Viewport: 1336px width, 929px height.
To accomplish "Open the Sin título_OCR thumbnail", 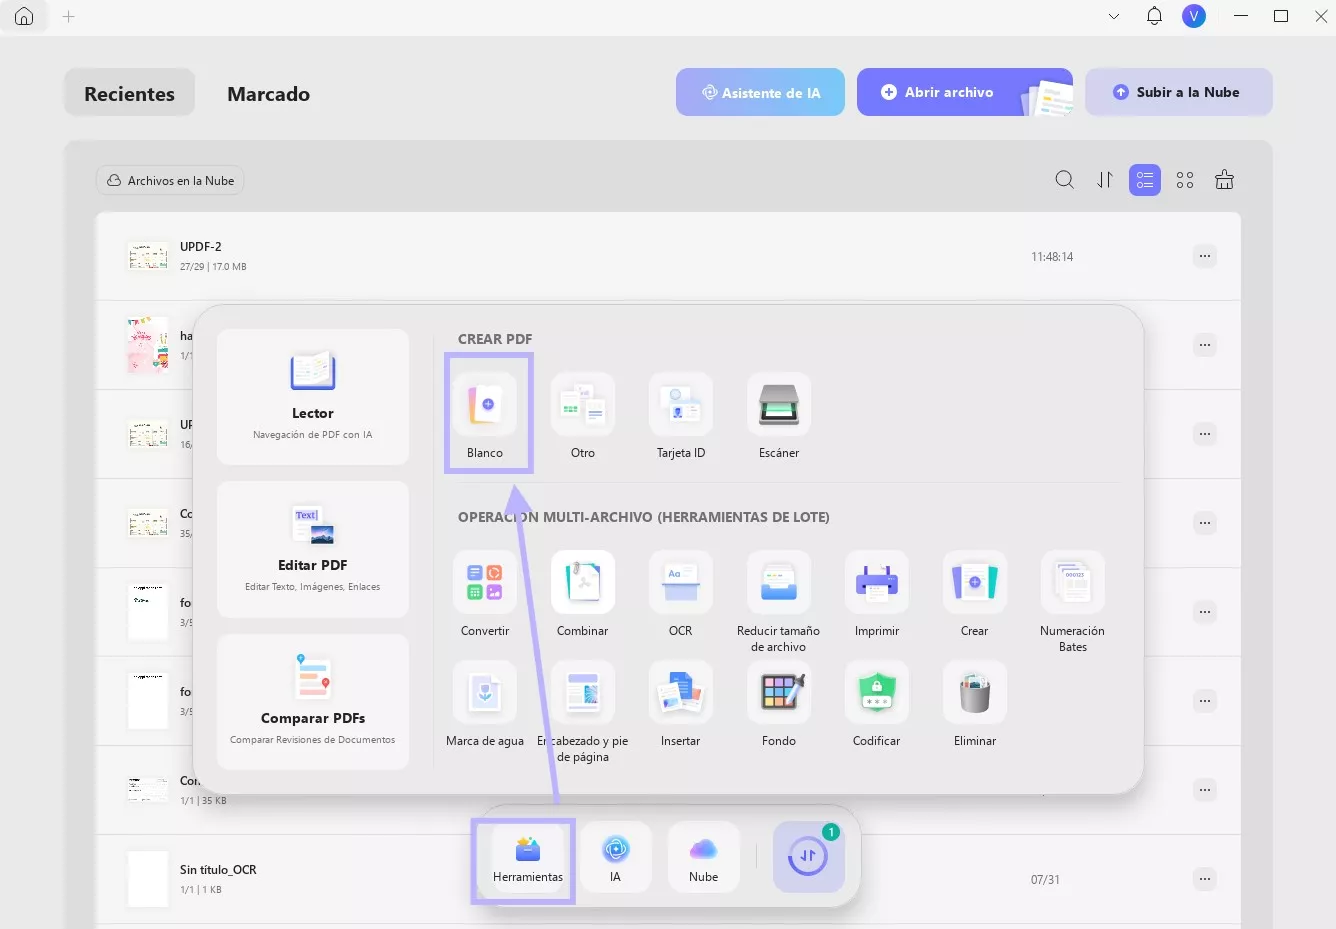I will pos(148,879).
